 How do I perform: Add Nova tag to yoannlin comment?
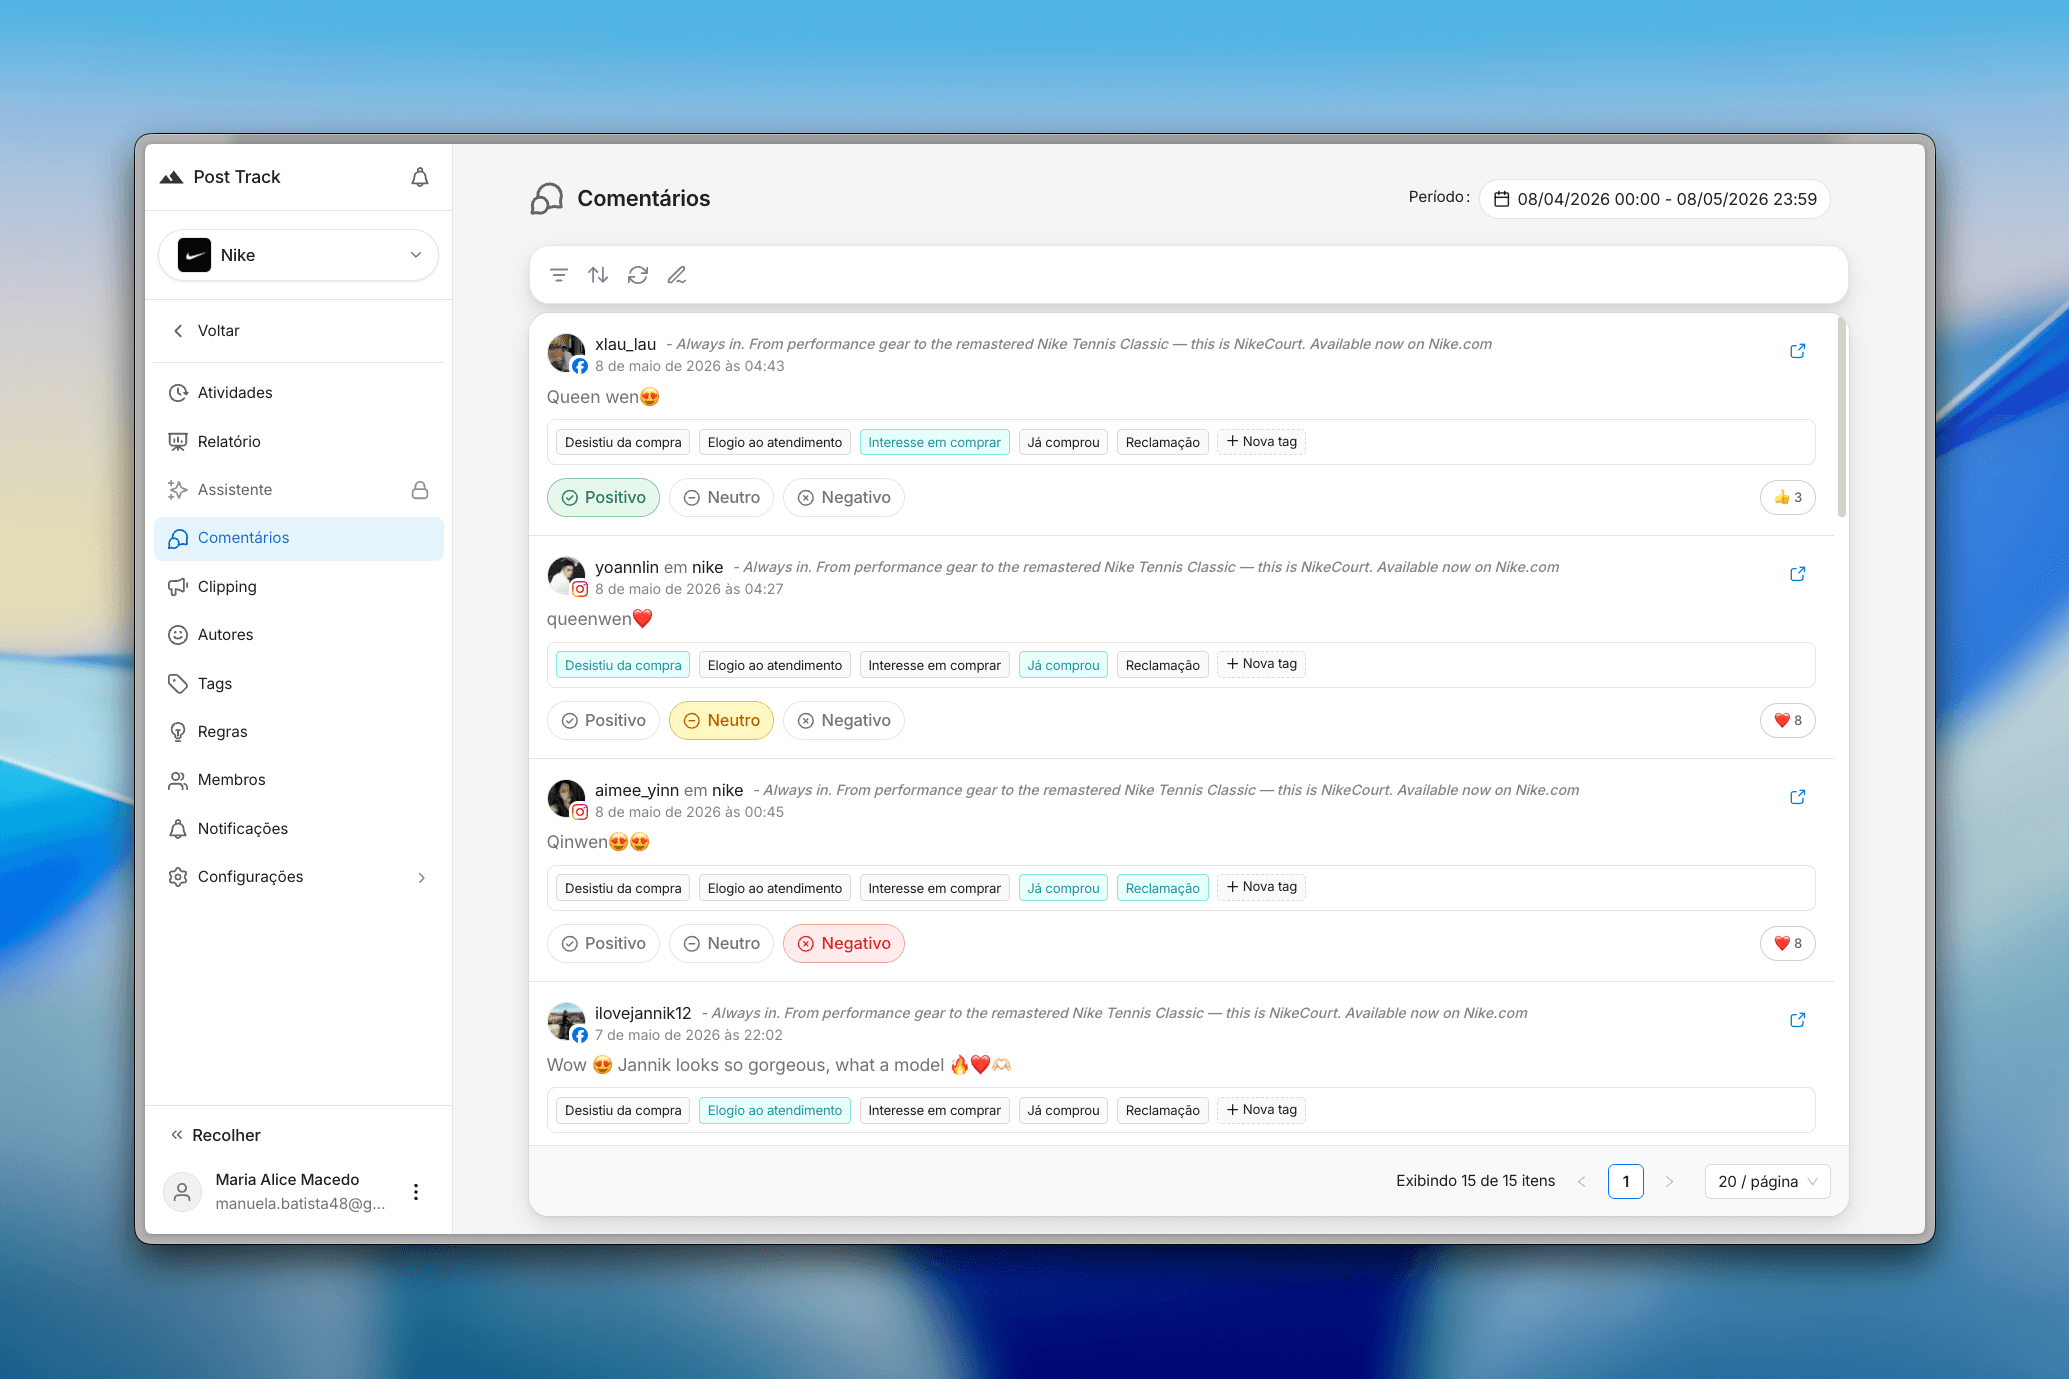[1261, 665]
